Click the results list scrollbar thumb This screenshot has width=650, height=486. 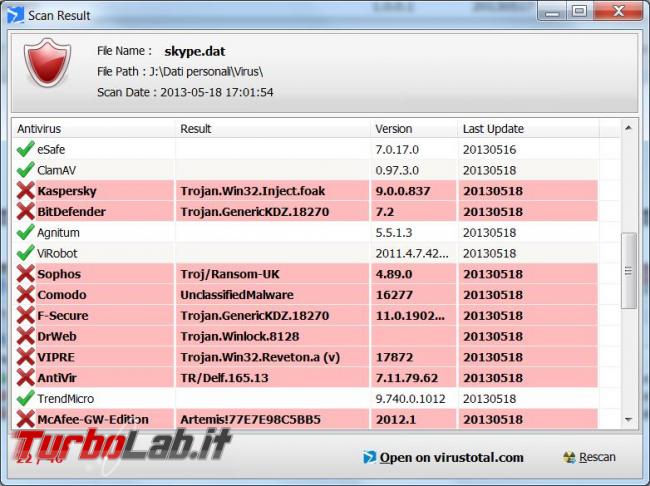click(x=628, y=271)
